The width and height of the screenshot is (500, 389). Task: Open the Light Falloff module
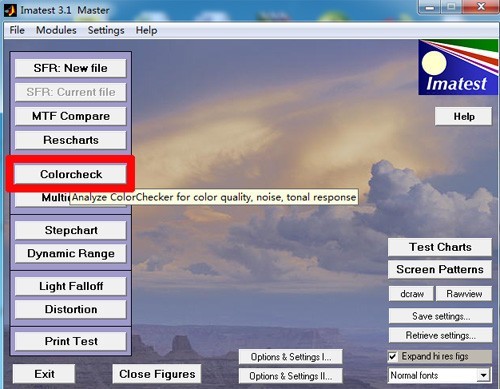71,286
